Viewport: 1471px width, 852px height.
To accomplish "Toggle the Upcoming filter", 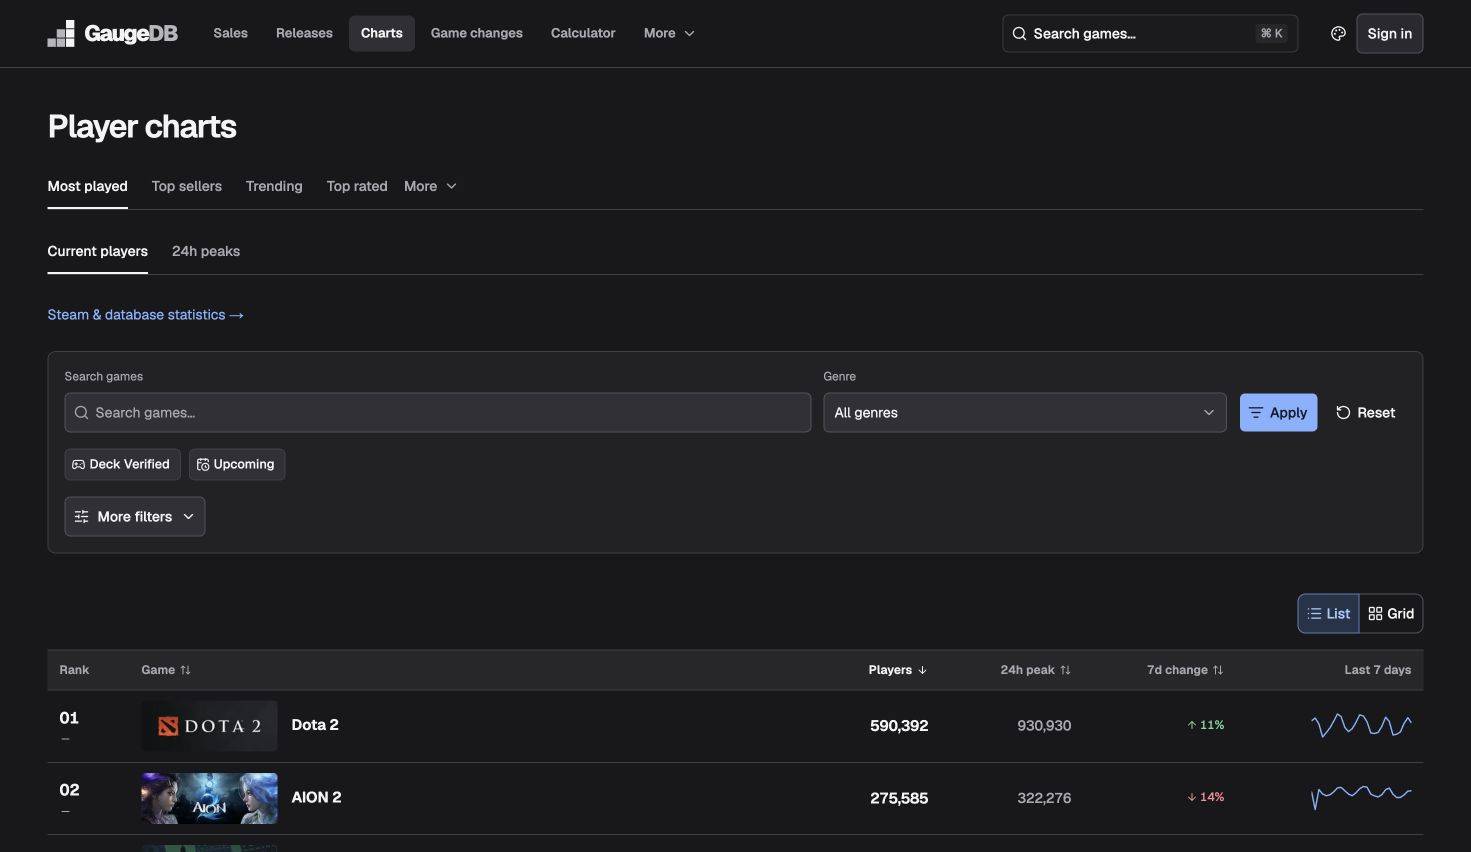I will (237, 464).
